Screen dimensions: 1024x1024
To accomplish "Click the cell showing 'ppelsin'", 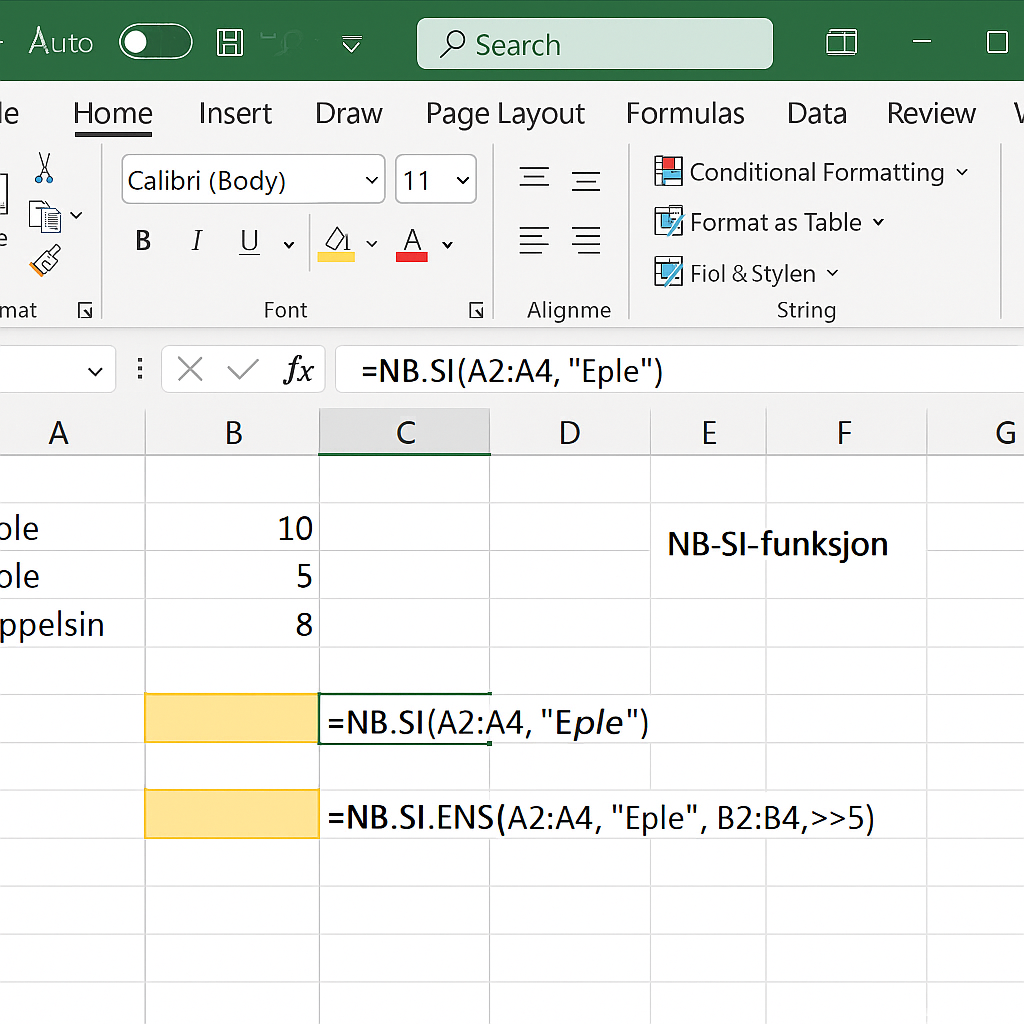I will (72, 624).
